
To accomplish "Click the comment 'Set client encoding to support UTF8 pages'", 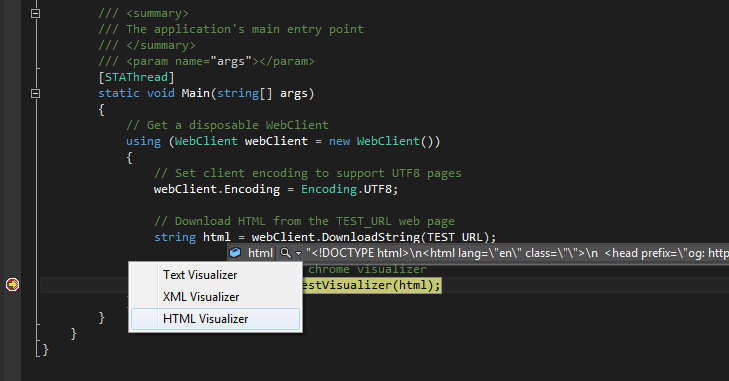I will click(308, 173).
